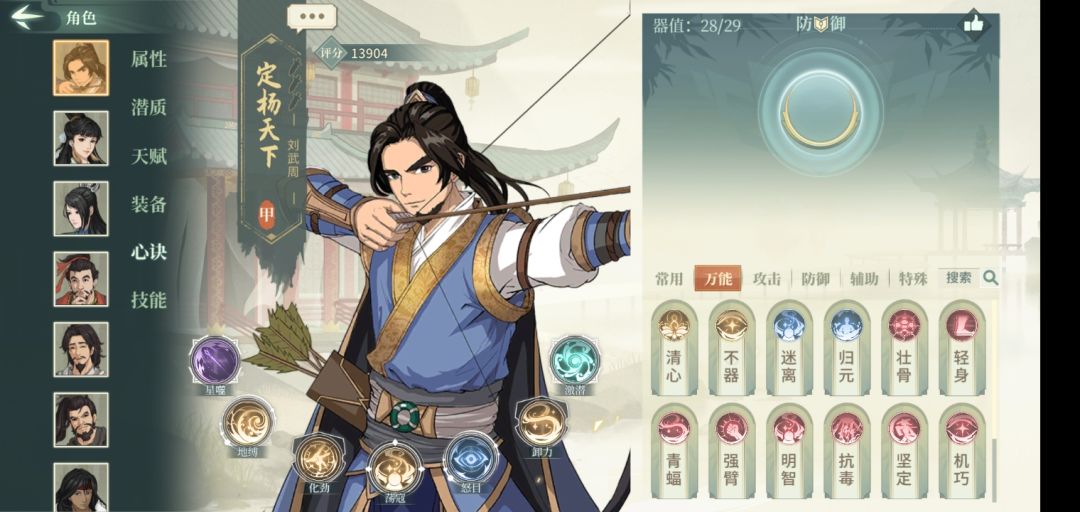Screen dimensions: 1080x512
Task: Select the blue 怒目 eye orb
Action: [470, 458]
